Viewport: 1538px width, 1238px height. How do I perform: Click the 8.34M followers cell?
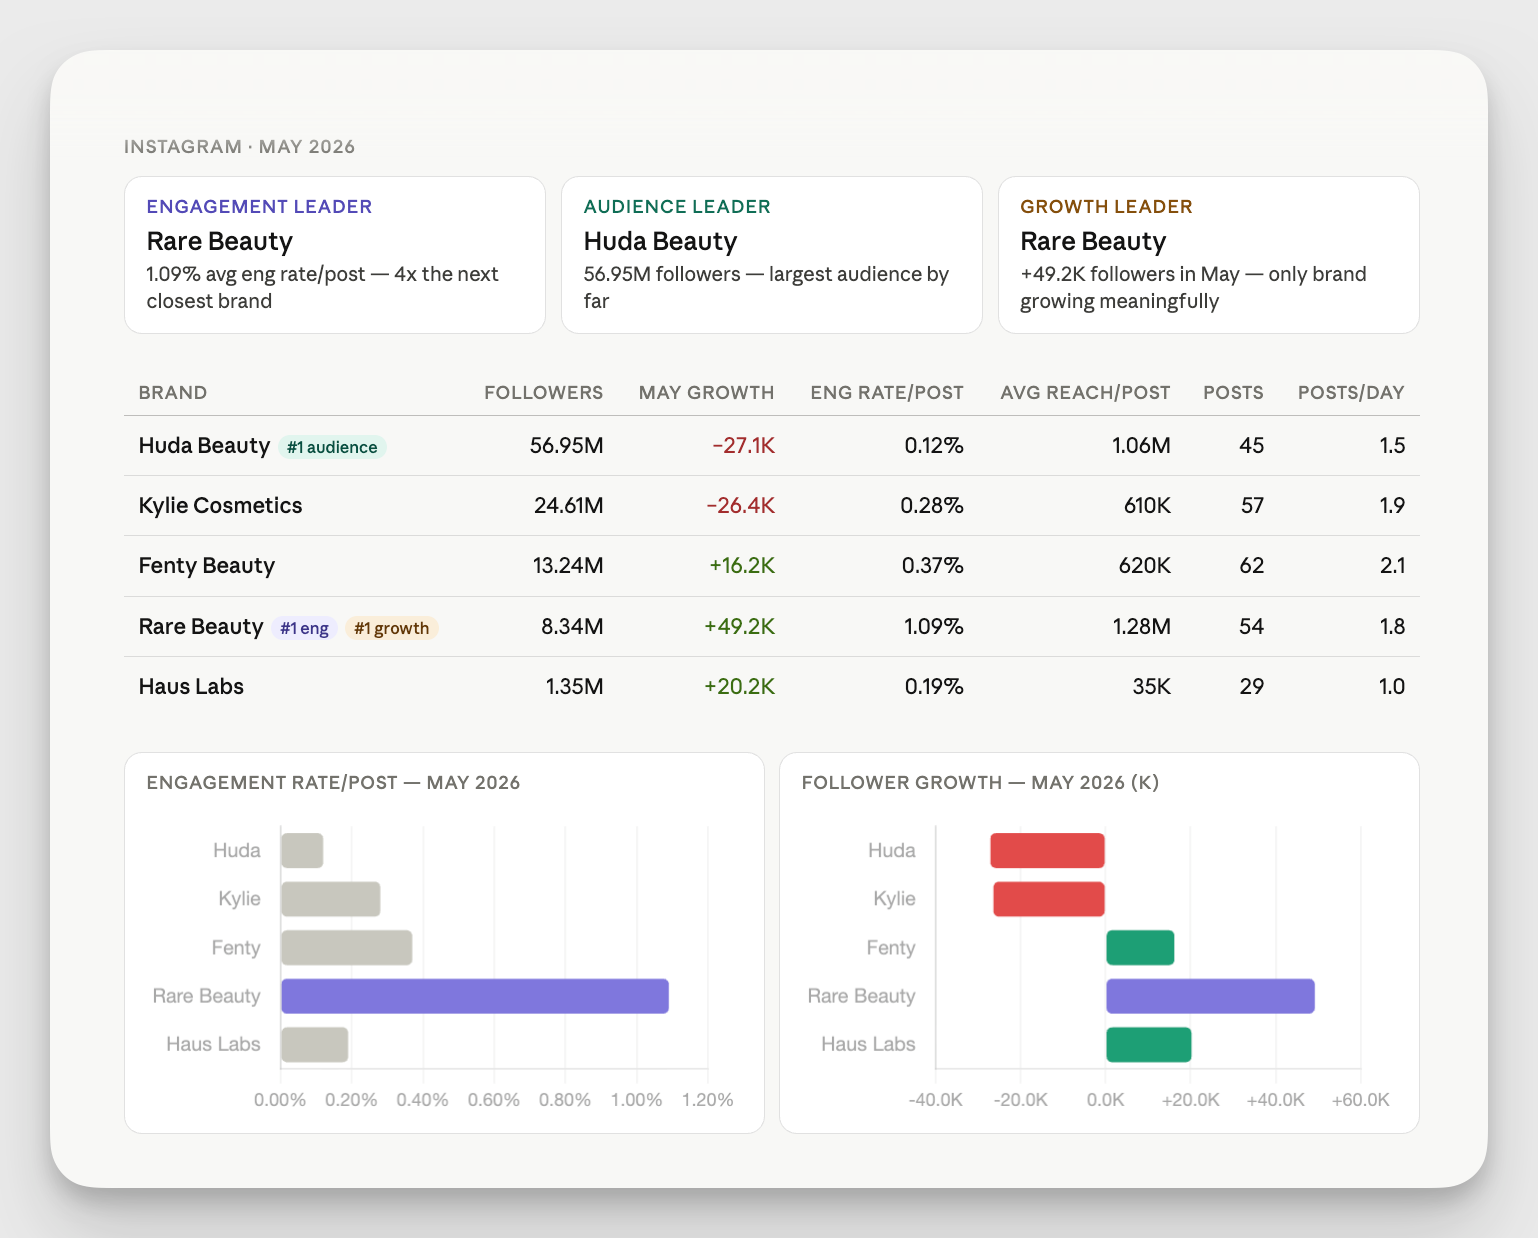(x=572, y=627)
